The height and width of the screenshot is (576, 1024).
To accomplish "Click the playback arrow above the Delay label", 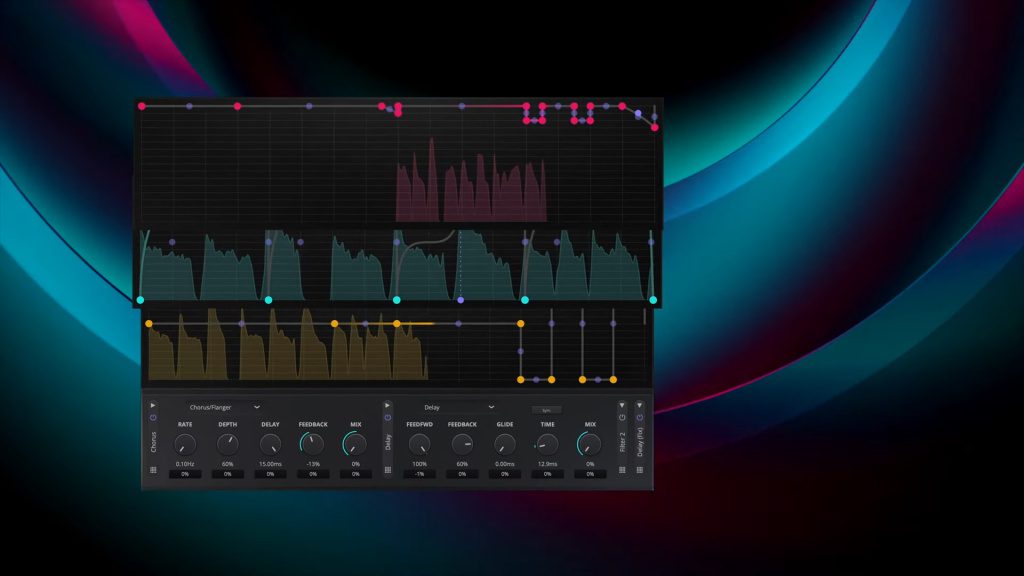I will [x=387, y=404].
